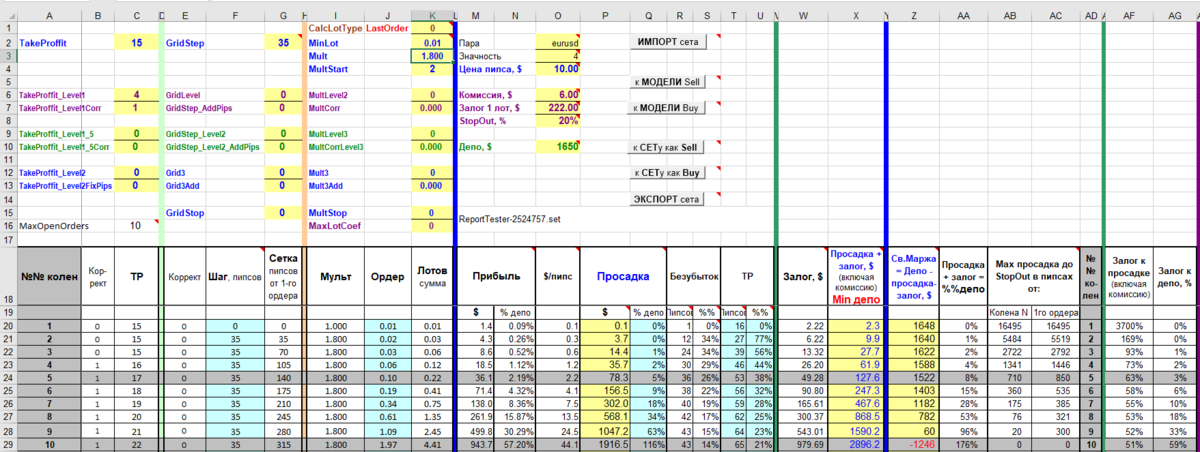Click the ЭКСПОРТ сета button
Image resolution: width=1200 pixels, height=452 pixels.
(669, 199)
